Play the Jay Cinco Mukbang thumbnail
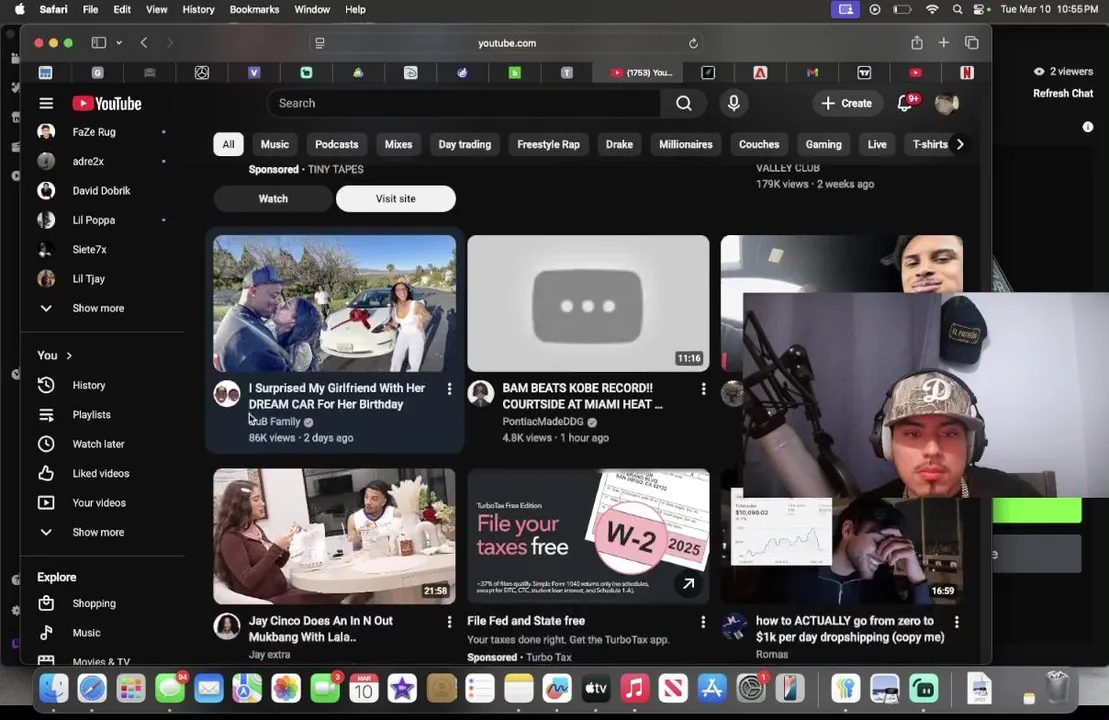The height and width of the screenshot is (720, 1109). 335,536
